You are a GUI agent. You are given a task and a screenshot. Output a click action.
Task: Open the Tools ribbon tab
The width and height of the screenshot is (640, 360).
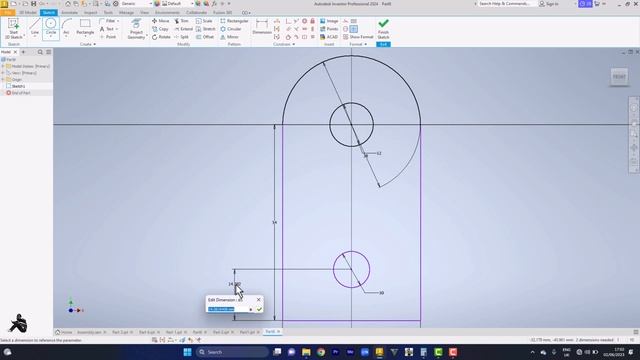108,13
